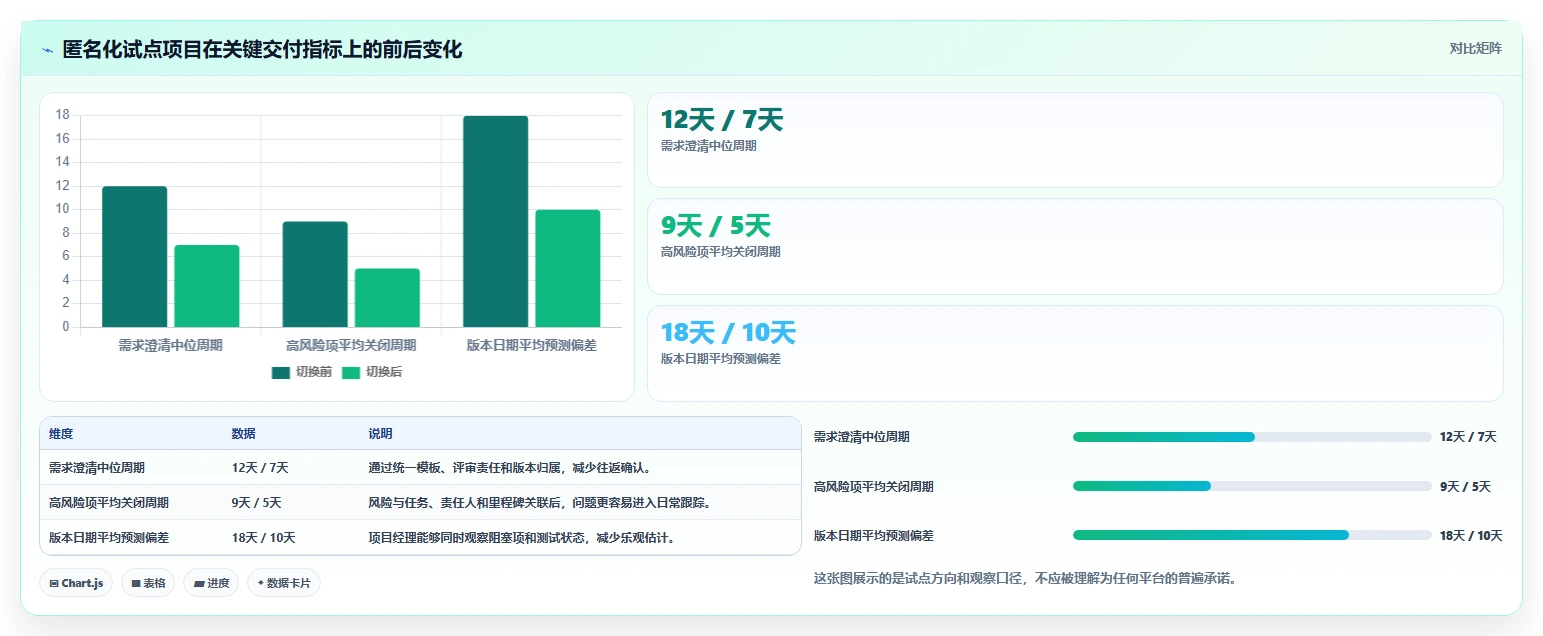Select the 切换后 bar for 高风险项平均关闭周期
Screen dimensions: 1543x636
[x=387, y=298]
